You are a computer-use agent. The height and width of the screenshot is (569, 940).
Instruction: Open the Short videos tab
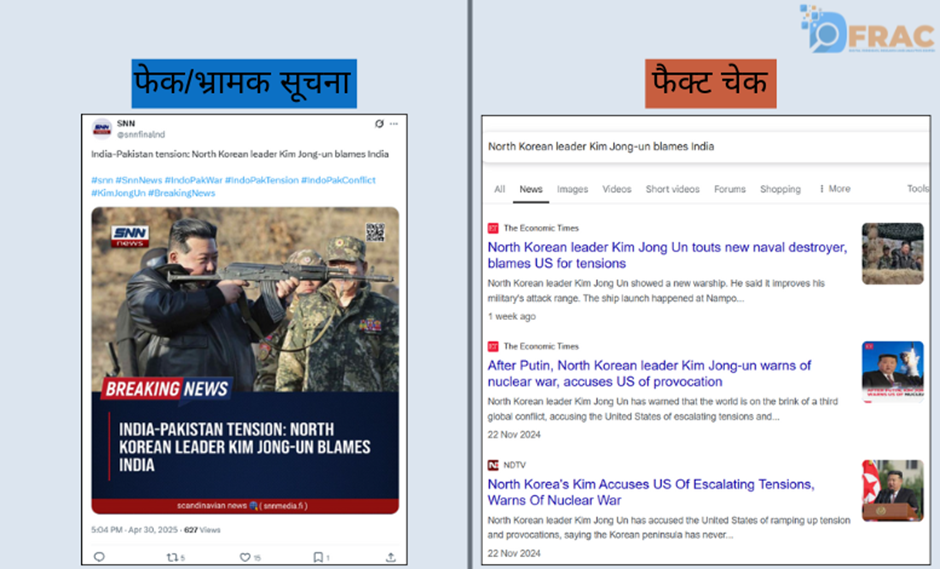tap(672, 189)
